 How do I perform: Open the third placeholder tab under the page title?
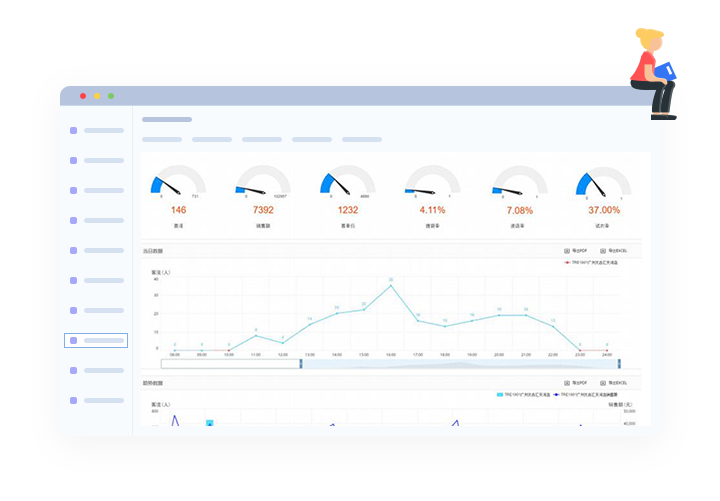coord(262,139)
